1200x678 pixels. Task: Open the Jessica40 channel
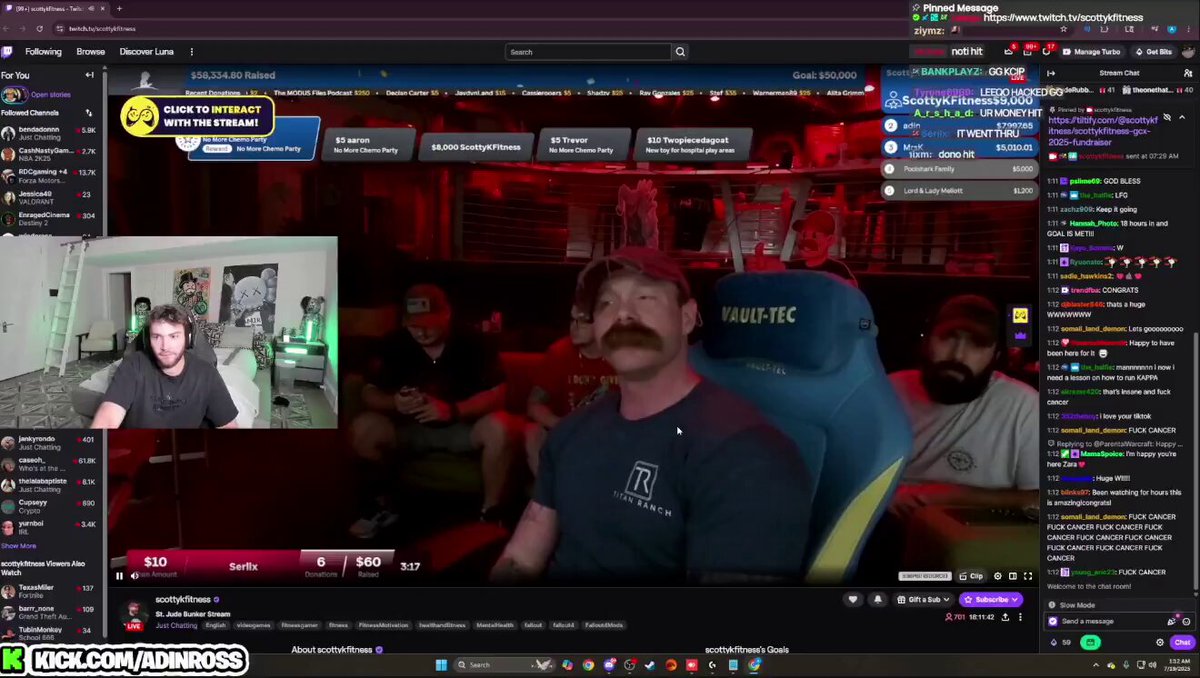(48, 198)
